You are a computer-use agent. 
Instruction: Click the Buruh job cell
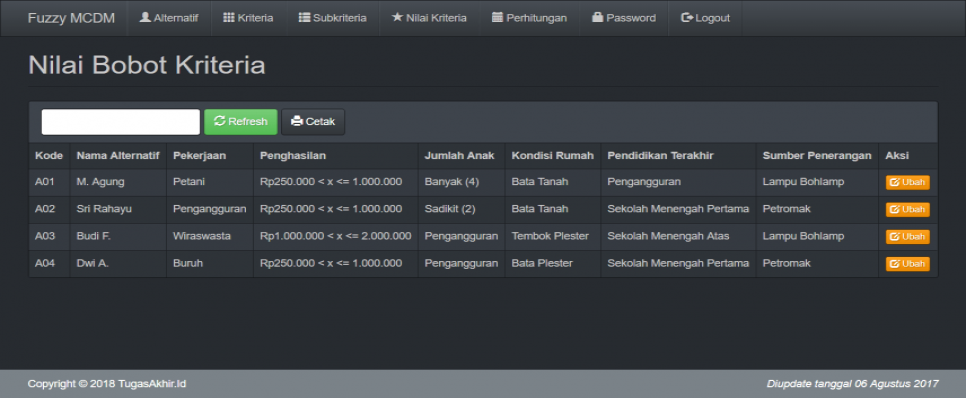pyautogui.click(x=210, y=264)
